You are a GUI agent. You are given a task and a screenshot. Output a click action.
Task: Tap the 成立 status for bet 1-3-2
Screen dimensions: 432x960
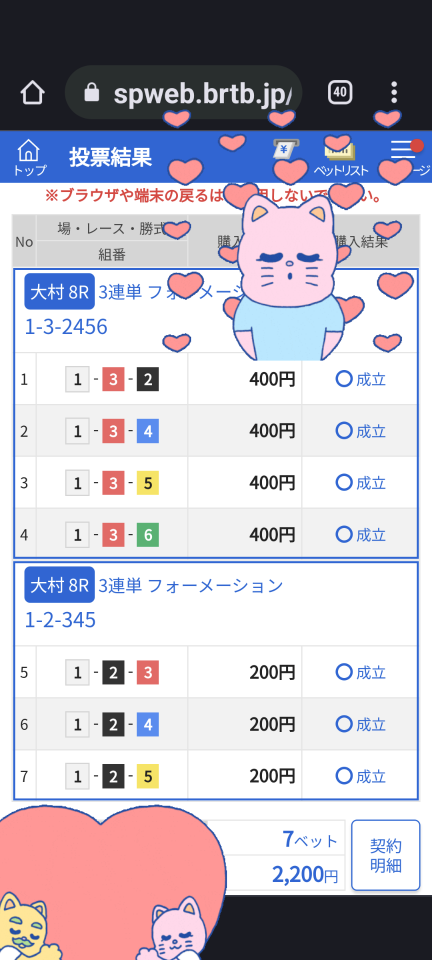[360, 379]
